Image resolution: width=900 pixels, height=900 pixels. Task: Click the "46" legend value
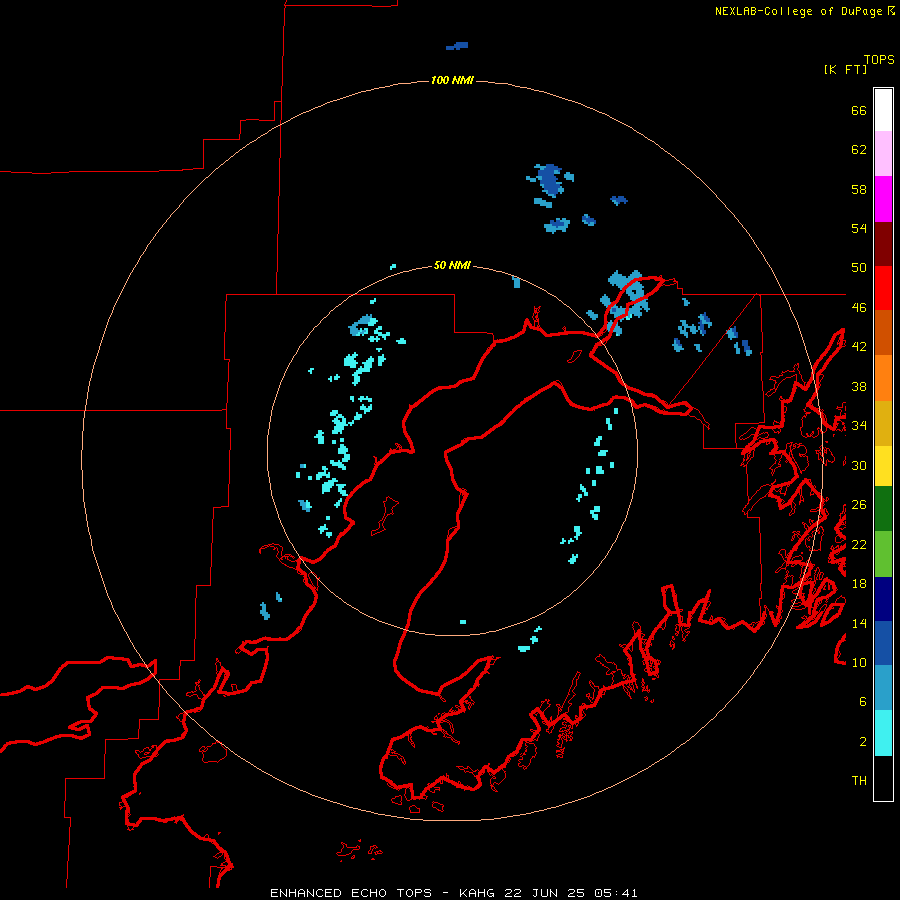859,308
